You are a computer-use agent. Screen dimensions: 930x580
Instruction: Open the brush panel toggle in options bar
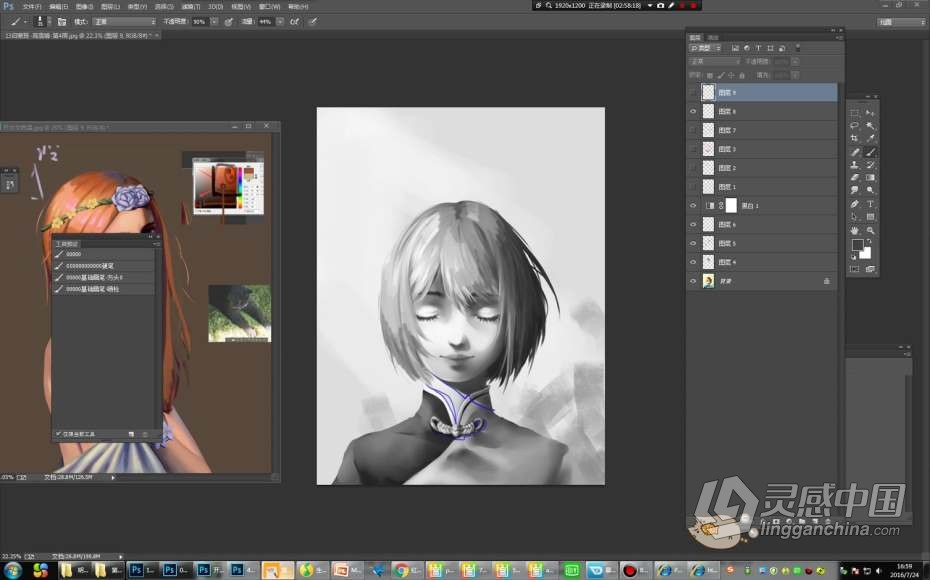pyautogui.click(x=62, y=22)
